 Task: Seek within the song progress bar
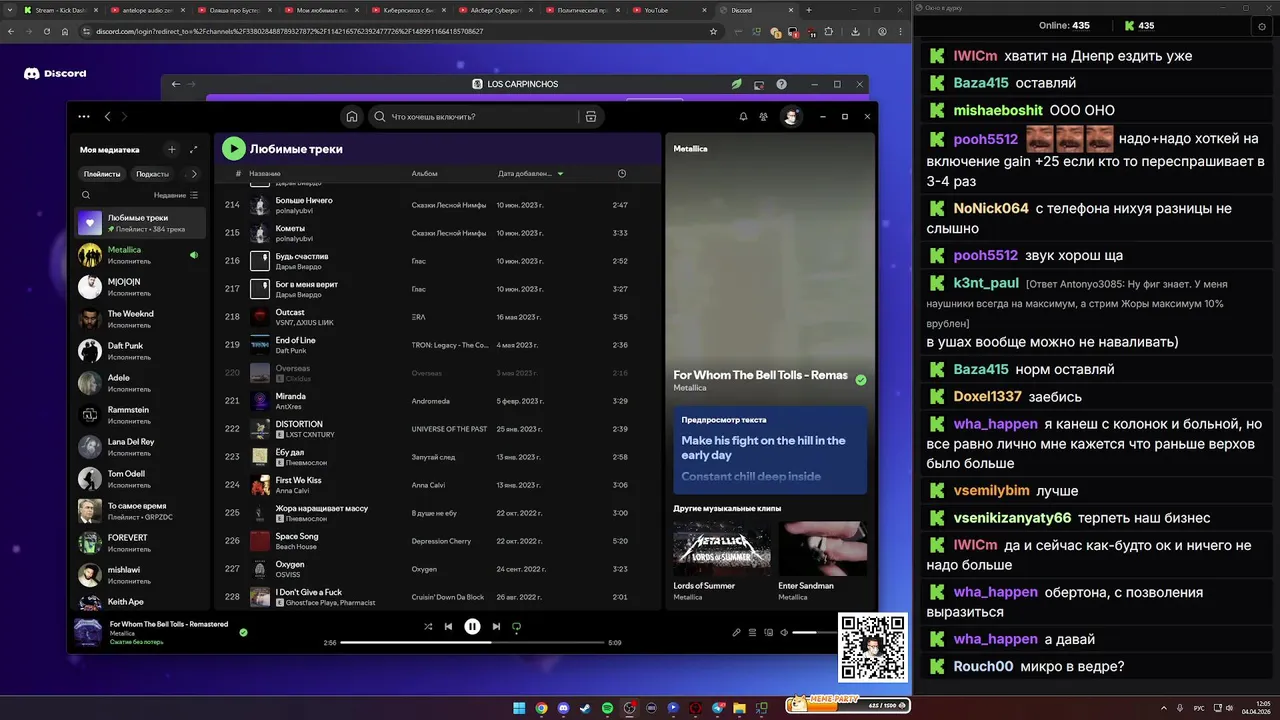point(472,642)
